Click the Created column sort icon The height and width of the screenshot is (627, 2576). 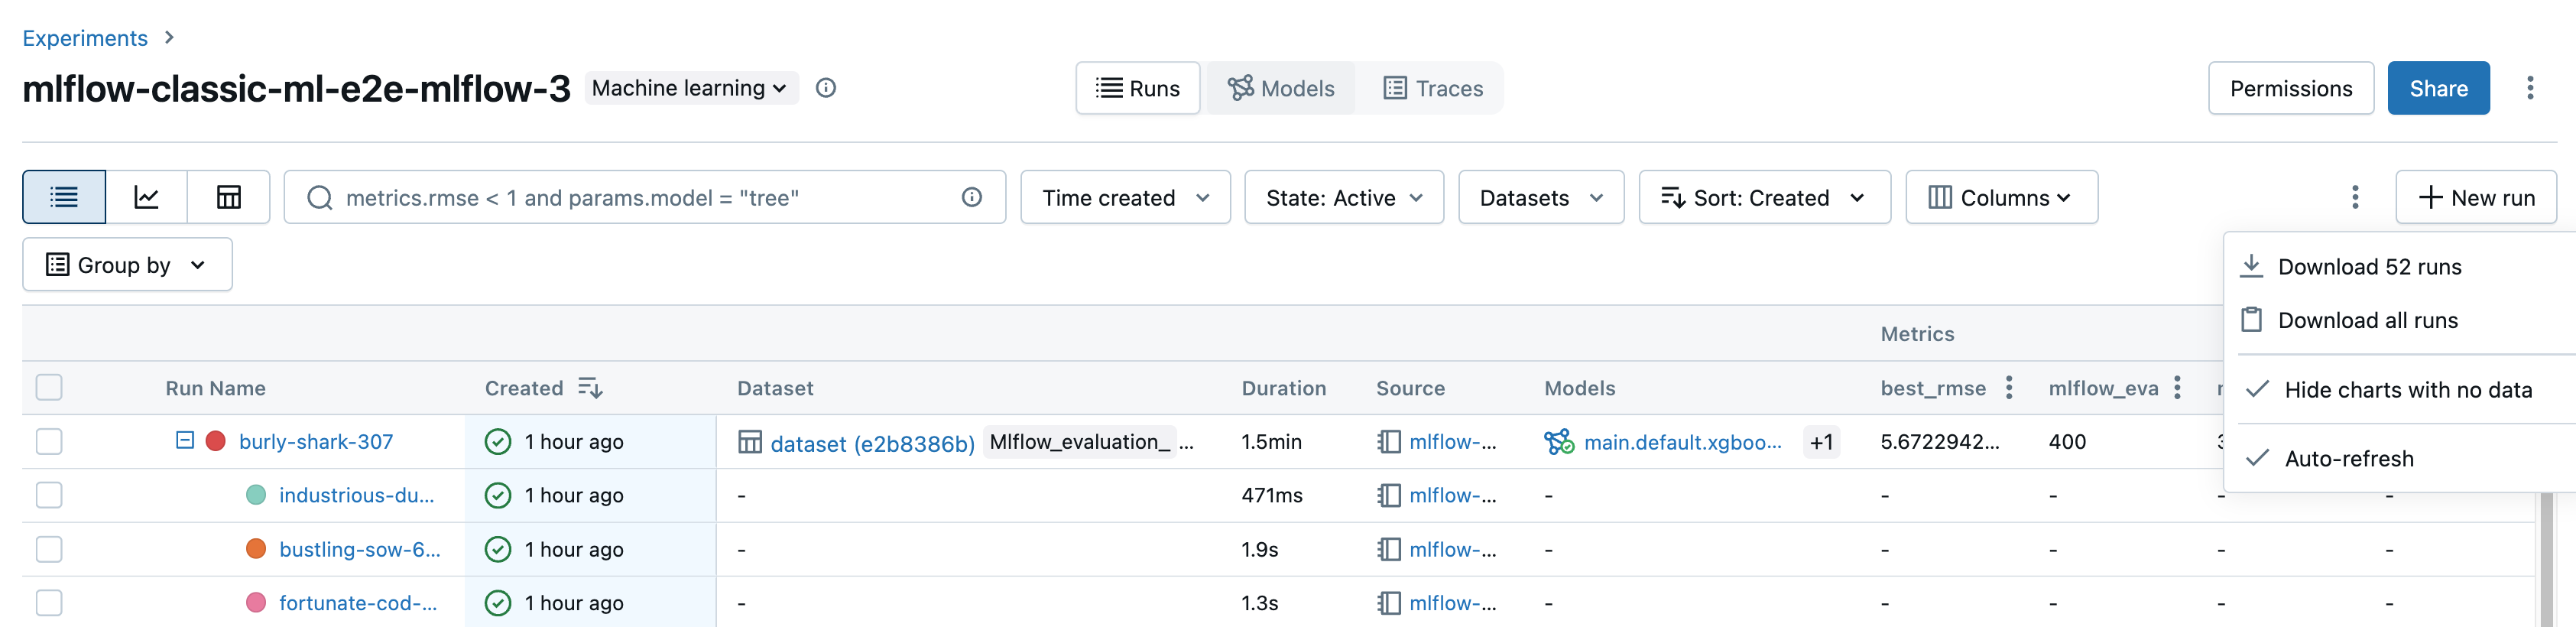(590, 388)
